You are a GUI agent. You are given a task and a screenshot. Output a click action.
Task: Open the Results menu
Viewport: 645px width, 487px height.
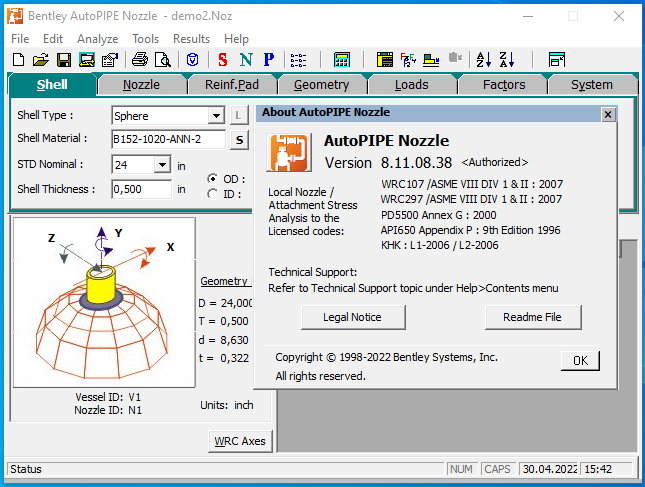pyautogui.click(x=191, y=39)
